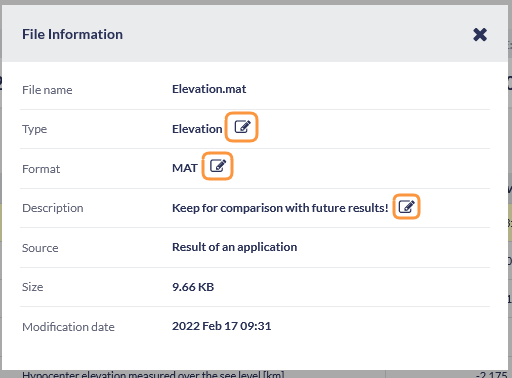Click the 'Keep for comparison with future results!' text
512x378 pixels.
pyautogui.click(x=280, y=208)
